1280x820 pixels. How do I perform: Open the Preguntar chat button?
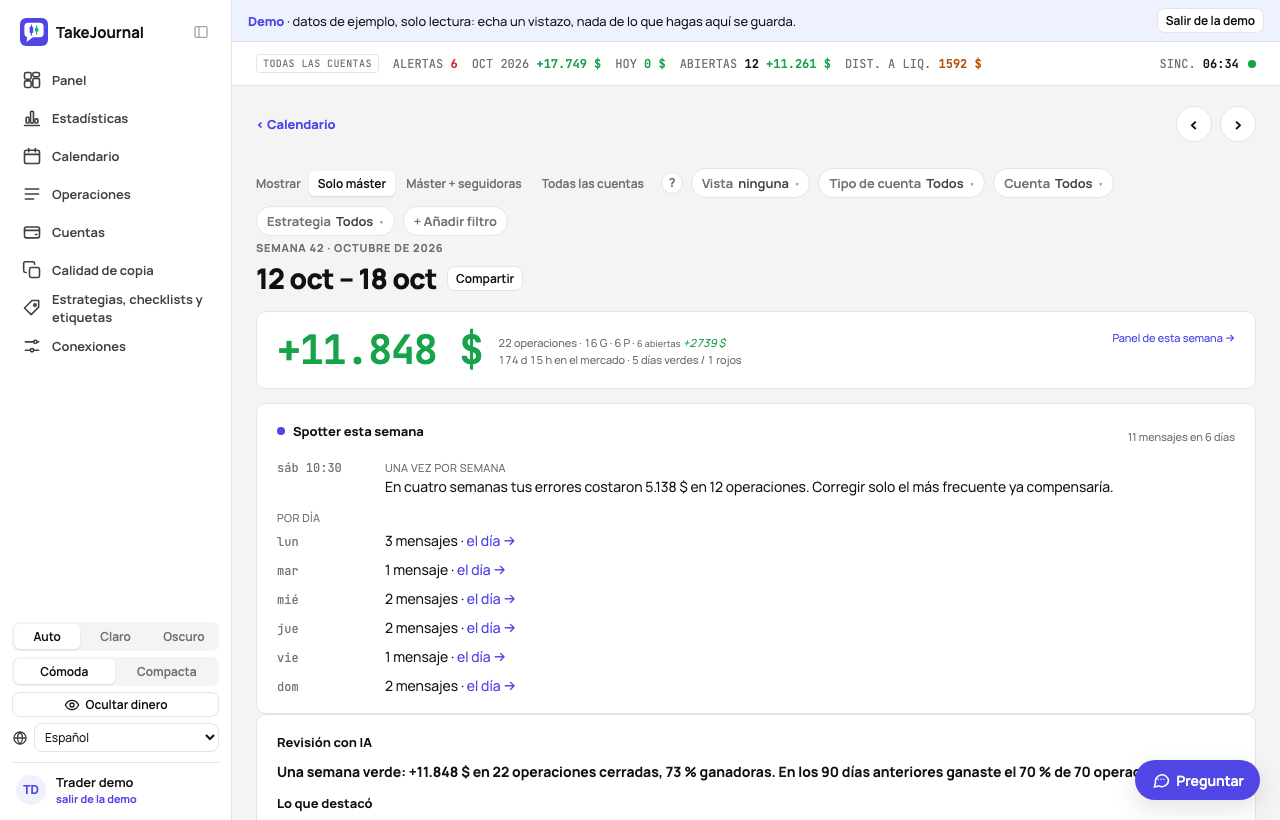click(x=1198, y=781)
